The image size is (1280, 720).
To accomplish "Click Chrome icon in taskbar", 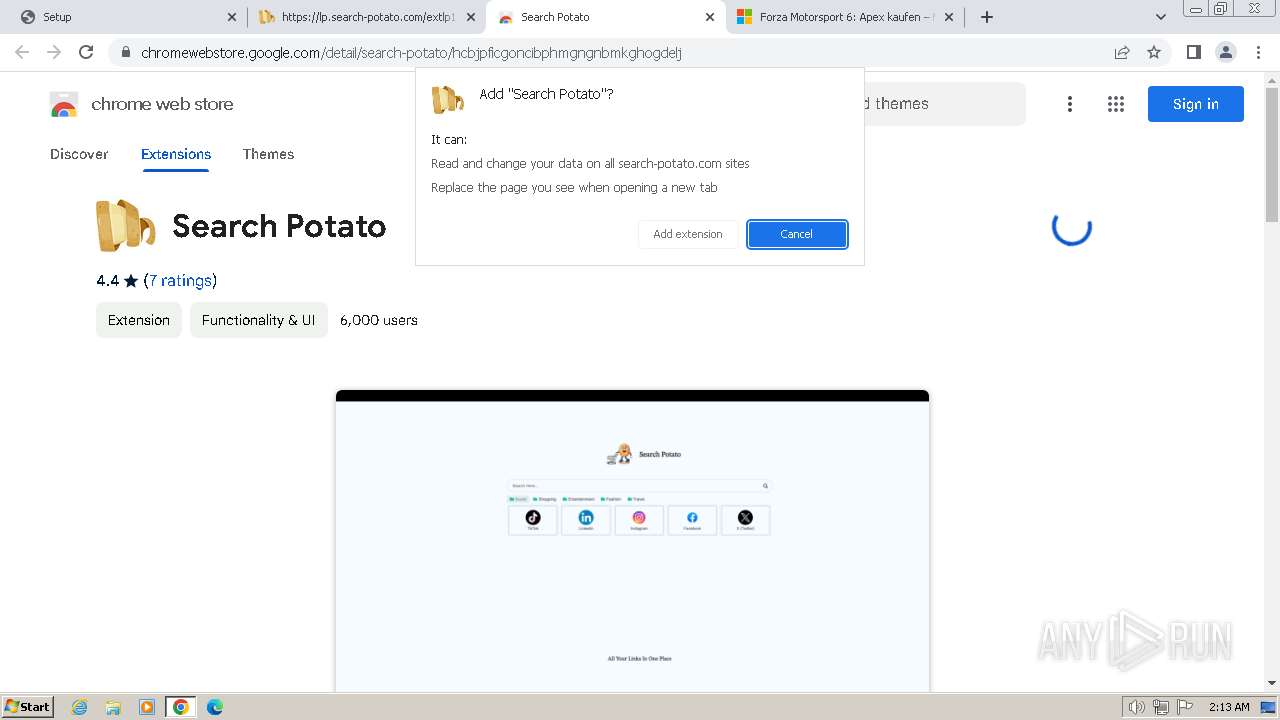I will coord(181,707).
